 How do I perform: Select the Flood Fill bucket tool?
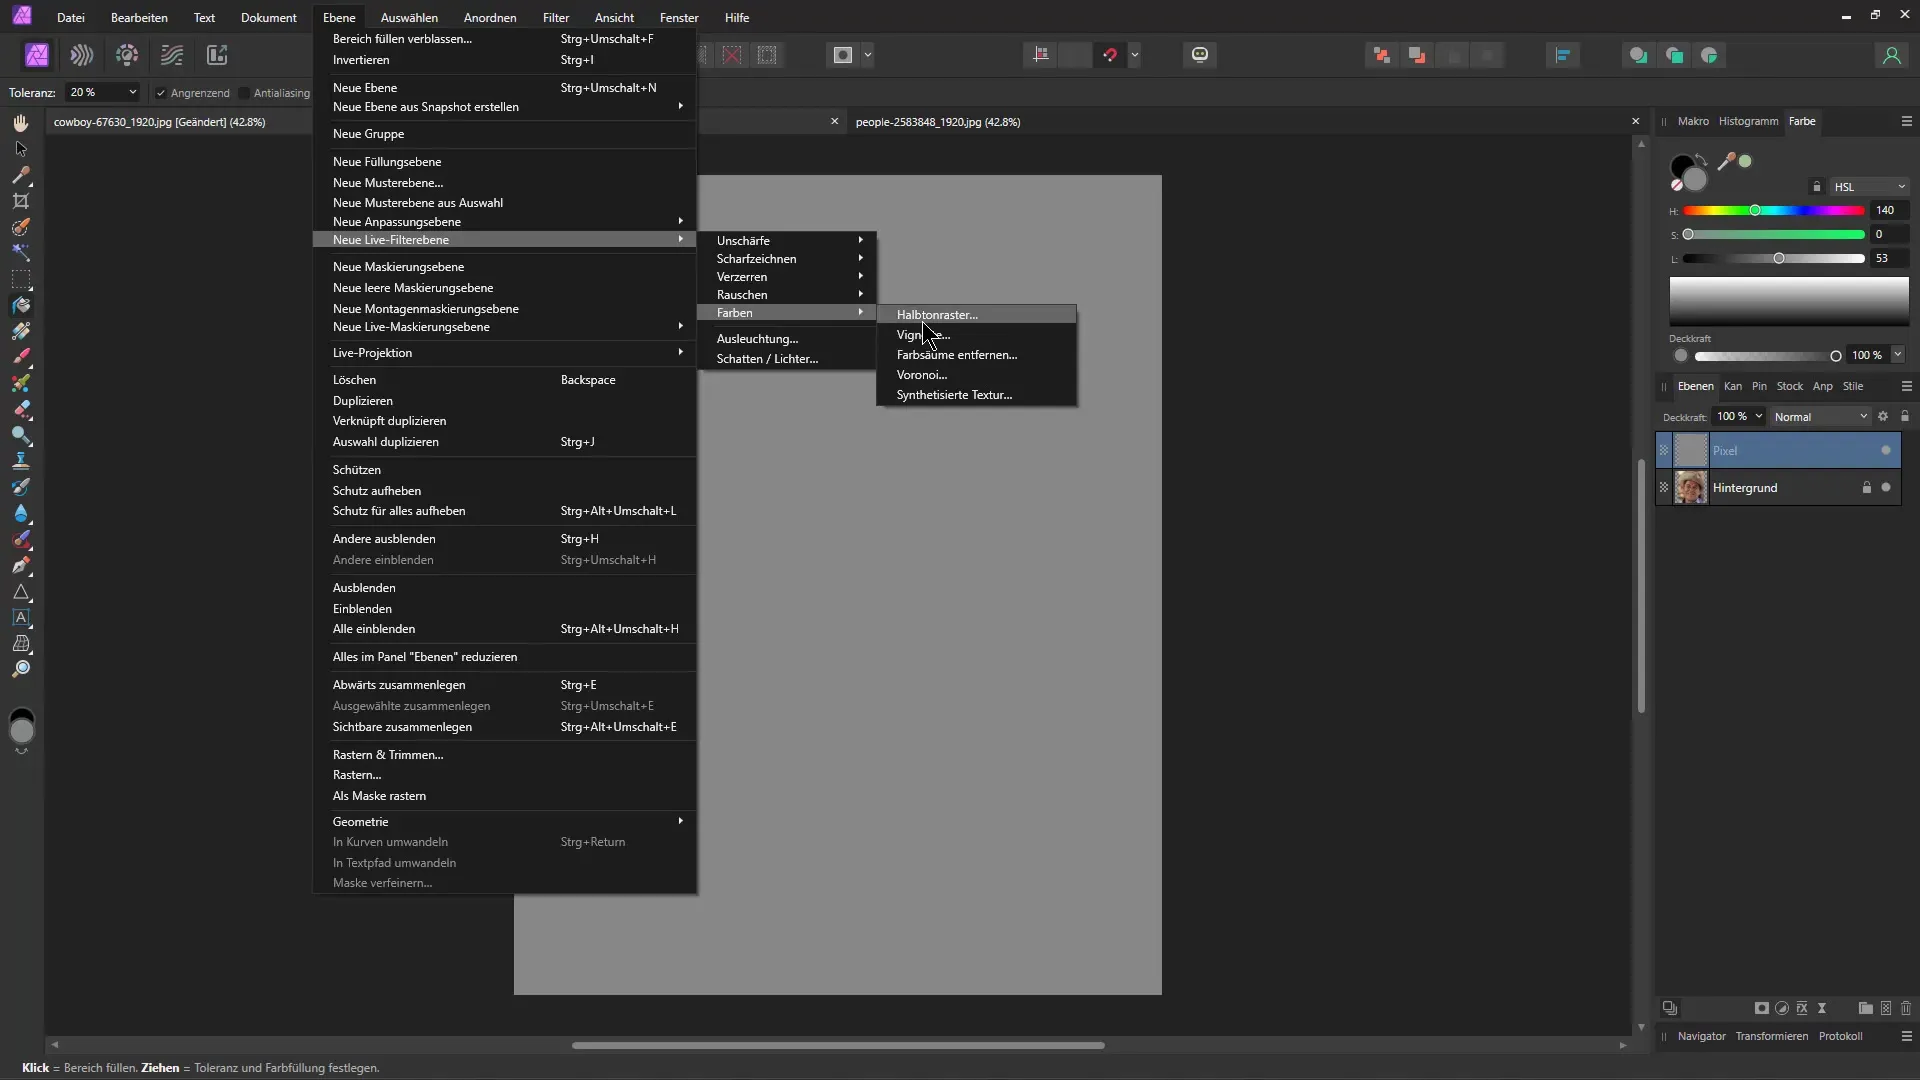[21, 305]
